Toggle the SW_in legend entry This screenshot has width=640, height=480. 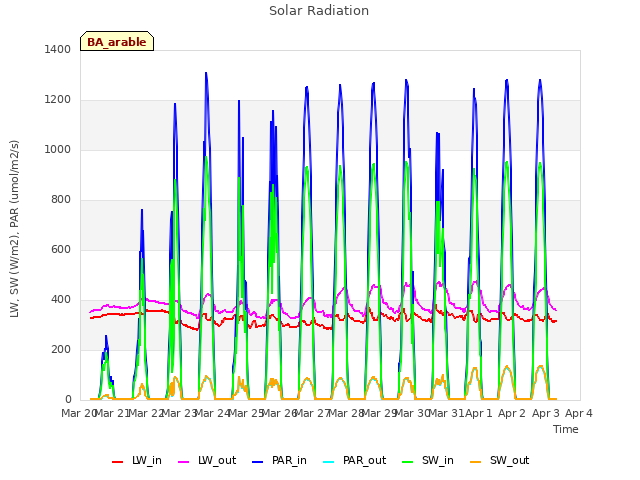pyautogui.click(x=428, y=461)
